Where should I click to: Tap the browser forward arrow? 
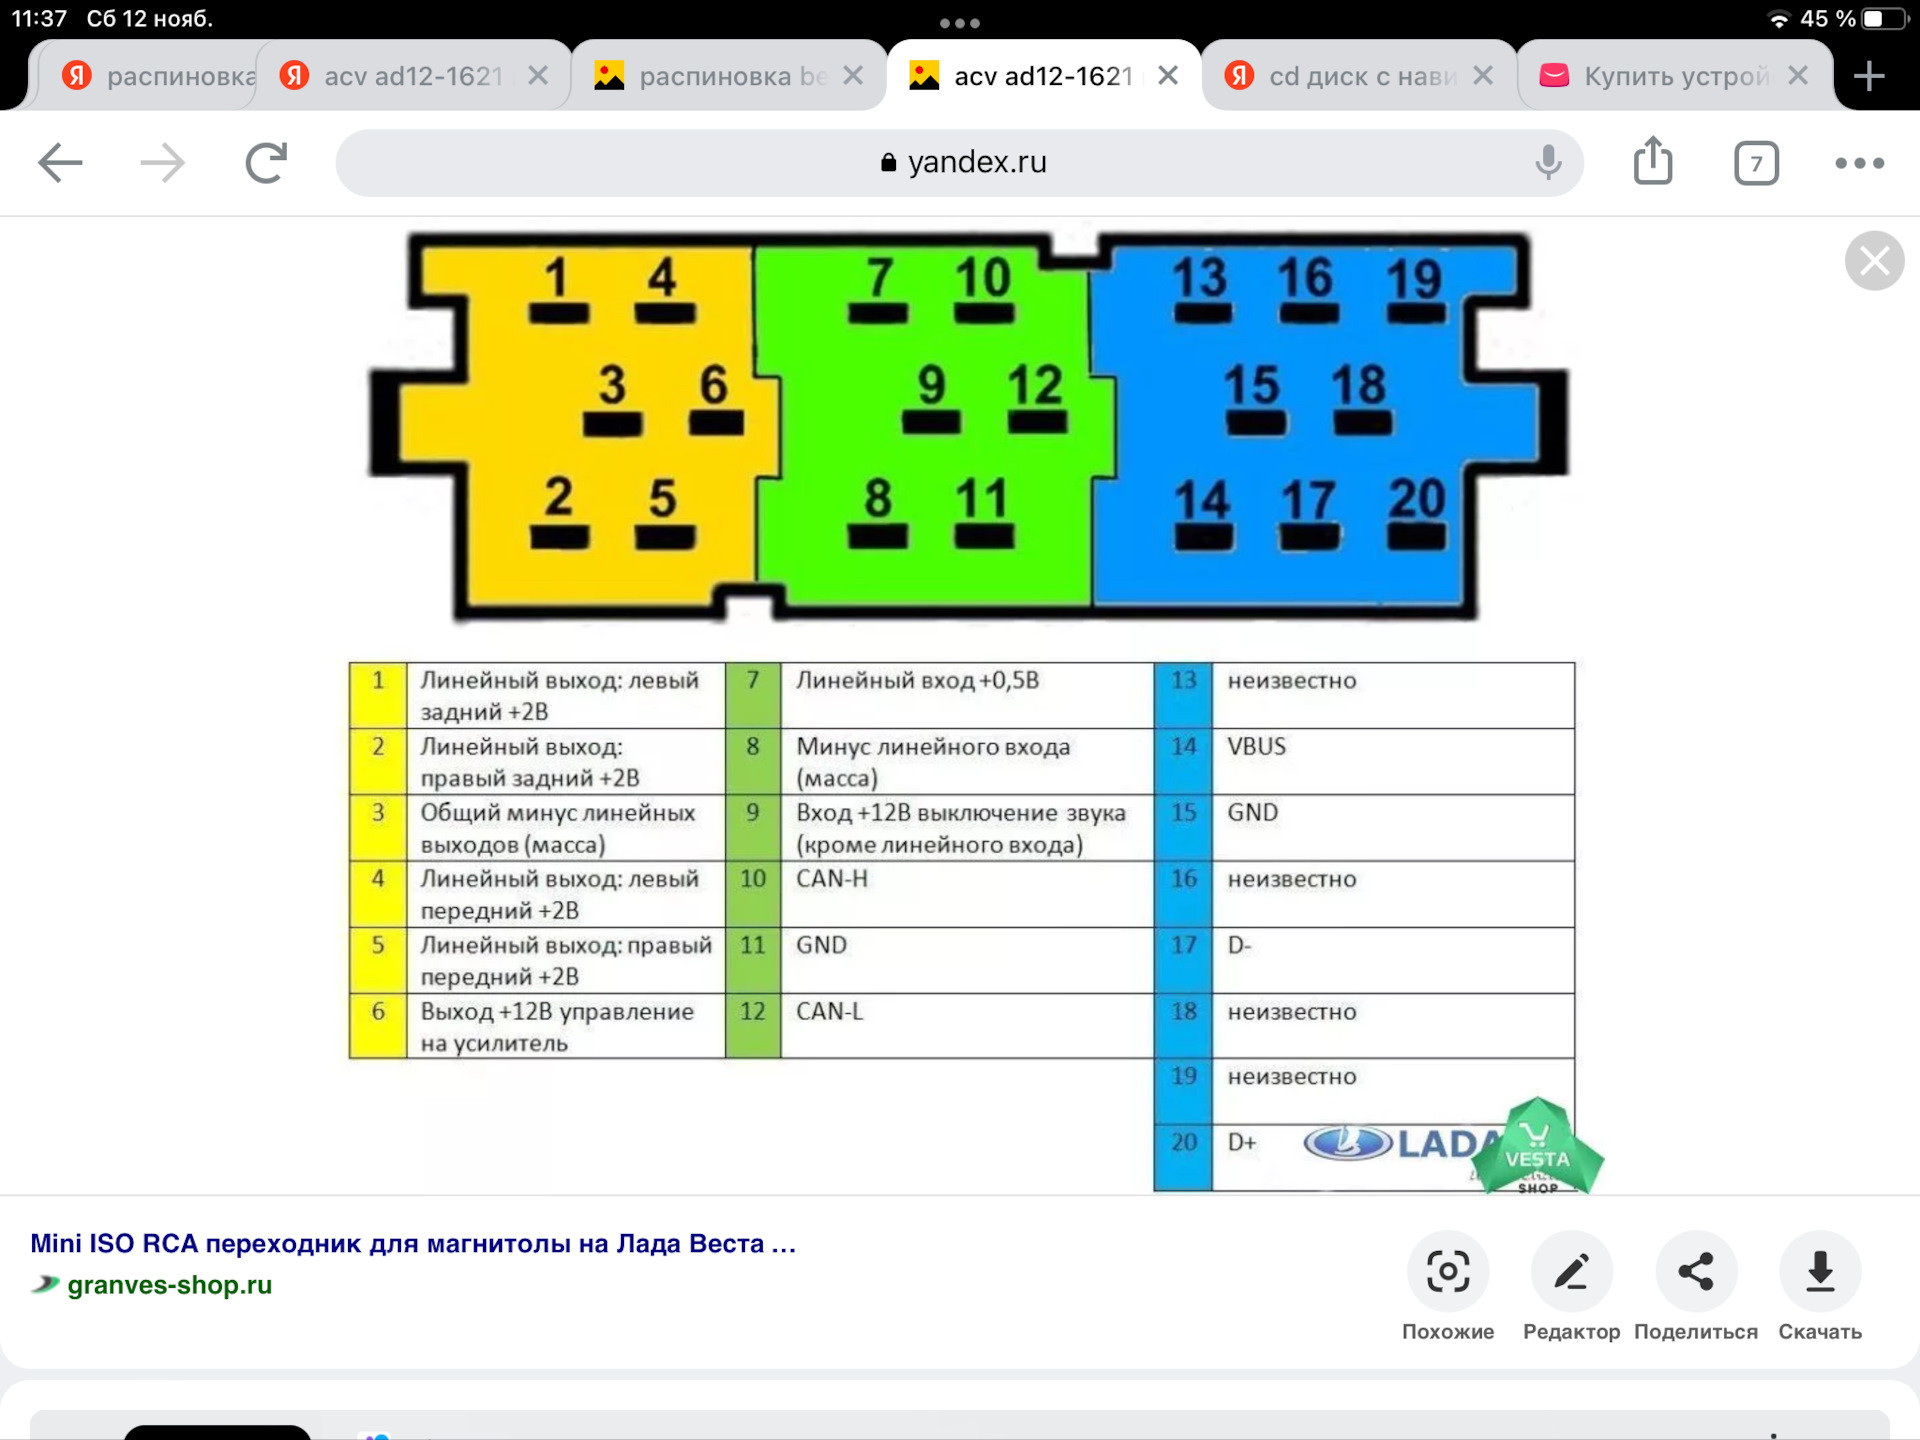click(162, 163)
